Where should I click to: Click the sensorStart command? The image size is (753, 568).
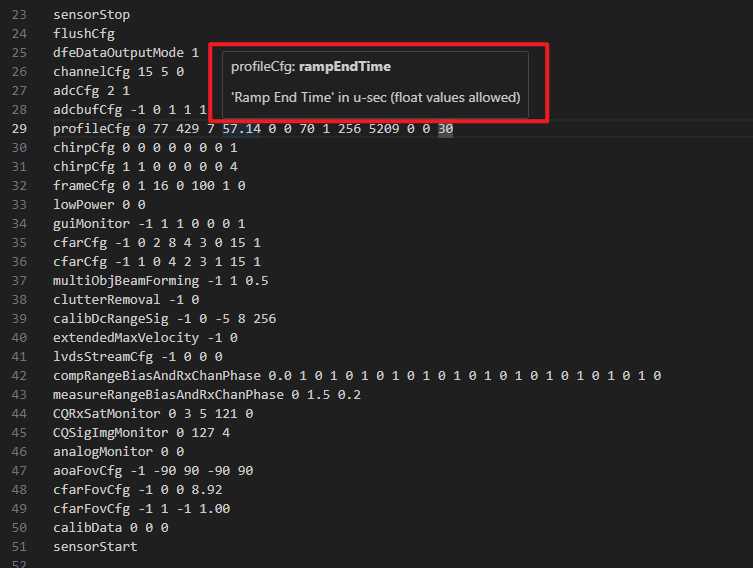[x=95, y=547]
